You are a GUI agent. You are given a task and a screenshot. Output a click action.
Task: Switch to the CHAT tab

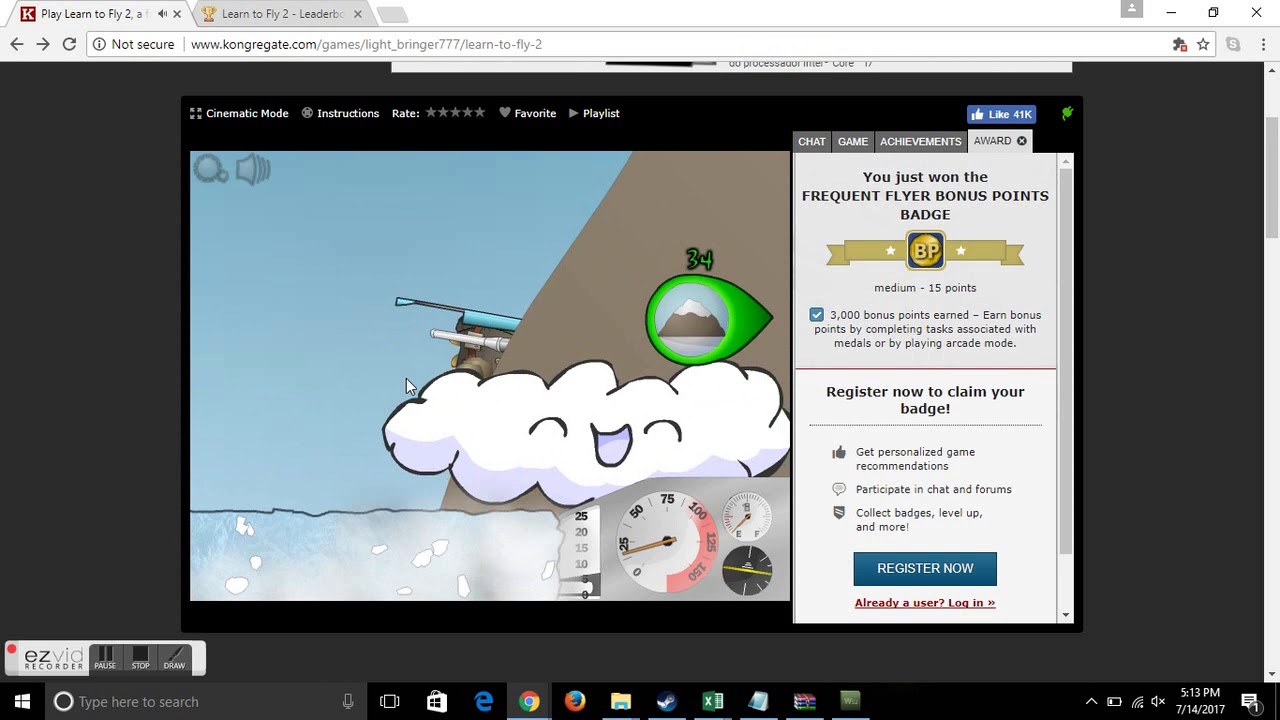tap(812, 142)
